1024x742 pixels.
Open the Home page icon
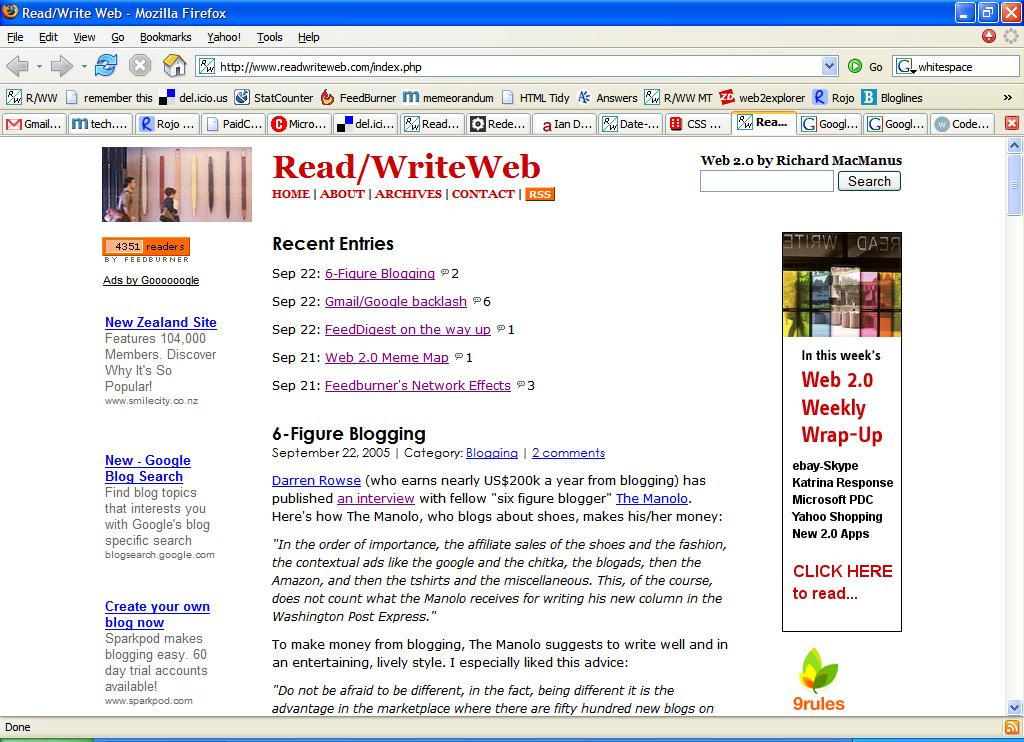coord(174,65)
